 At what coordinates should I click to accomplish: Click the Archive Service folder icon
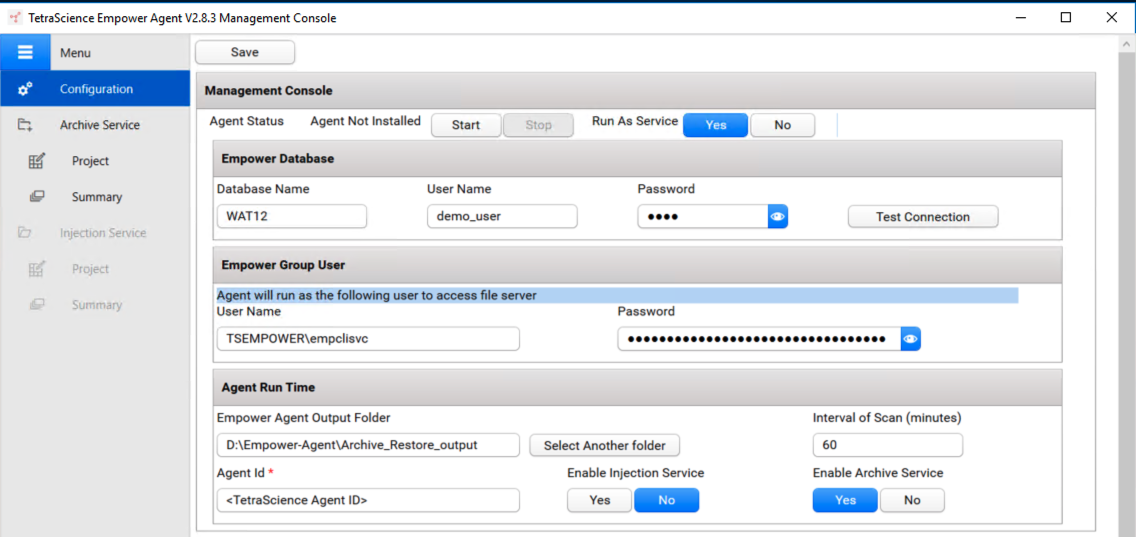click(x=25, y=125)
